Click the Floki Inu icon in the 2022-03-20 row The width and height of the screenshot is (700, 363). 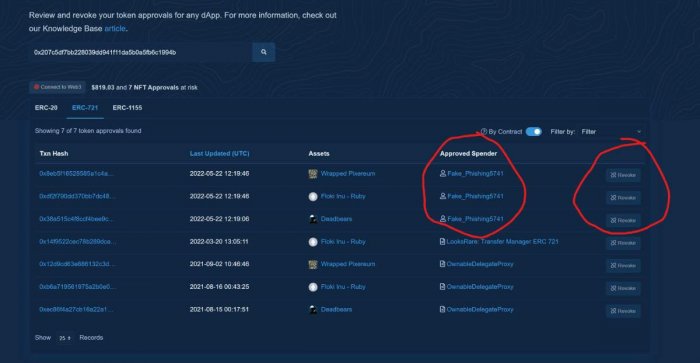coord(313,242)
